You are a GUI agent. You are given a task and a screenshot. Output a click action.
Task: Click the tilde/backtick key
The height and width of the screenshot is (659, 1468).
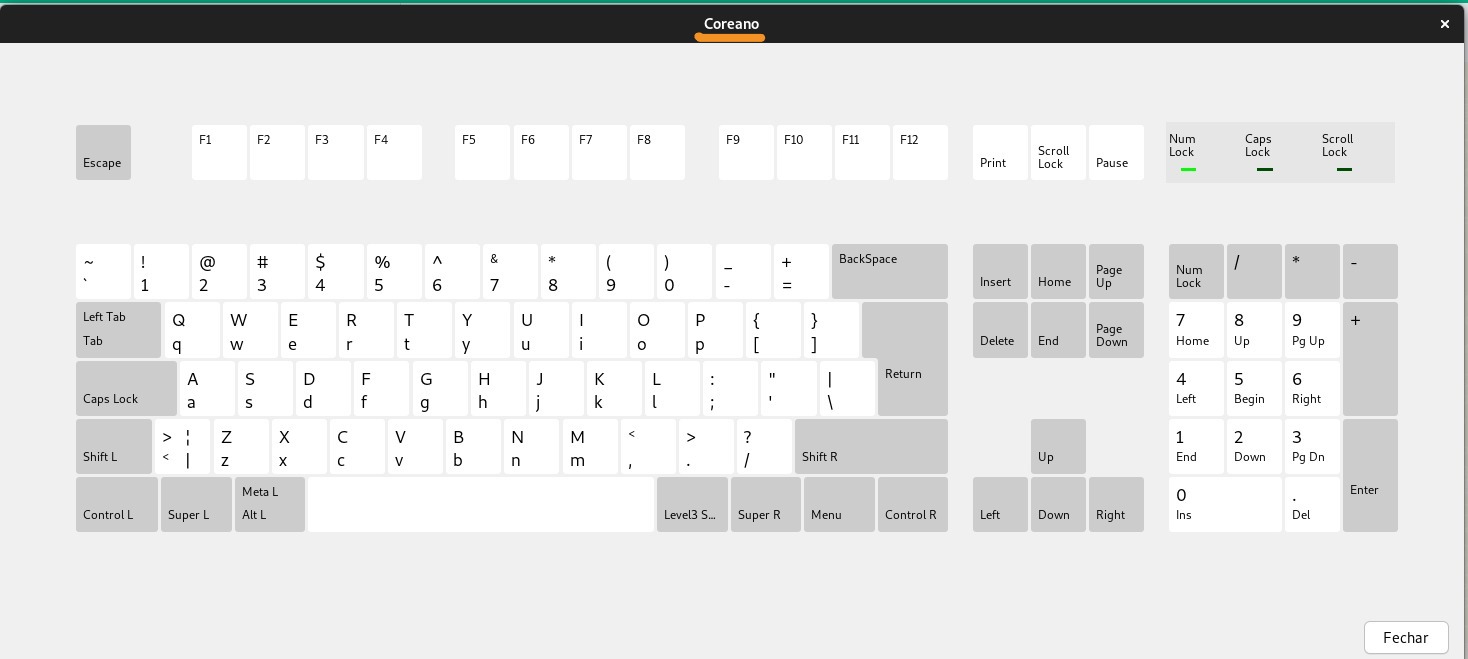(x=103, y=271)
